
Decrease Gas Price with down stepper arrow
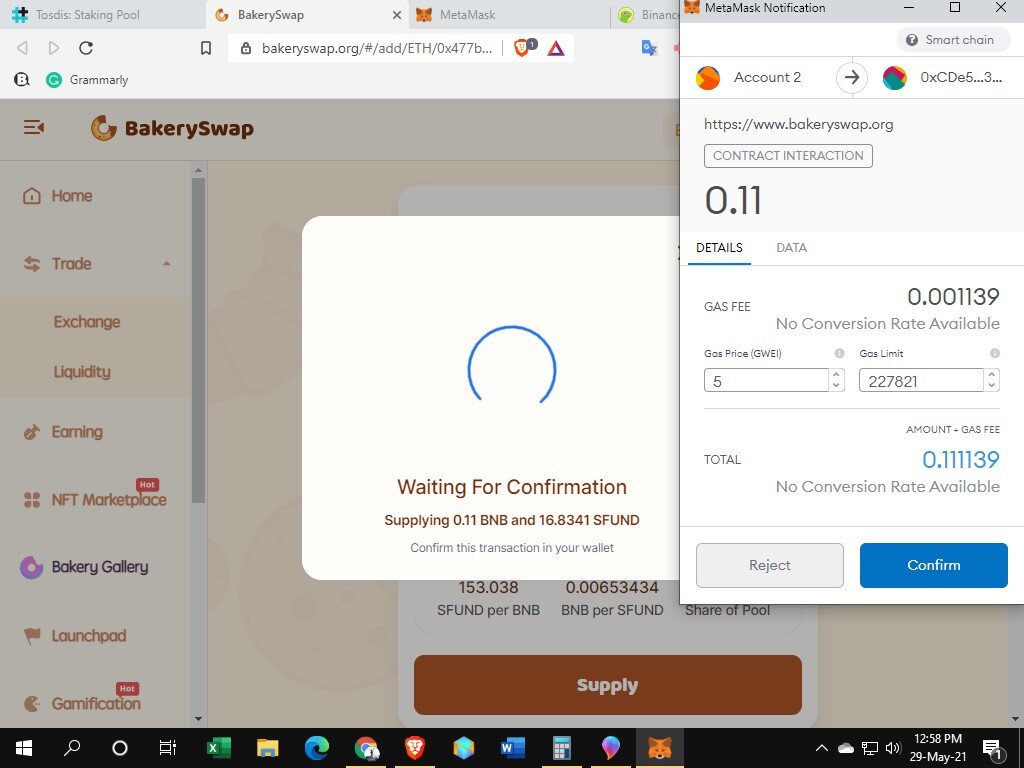[x=836, y=386]
